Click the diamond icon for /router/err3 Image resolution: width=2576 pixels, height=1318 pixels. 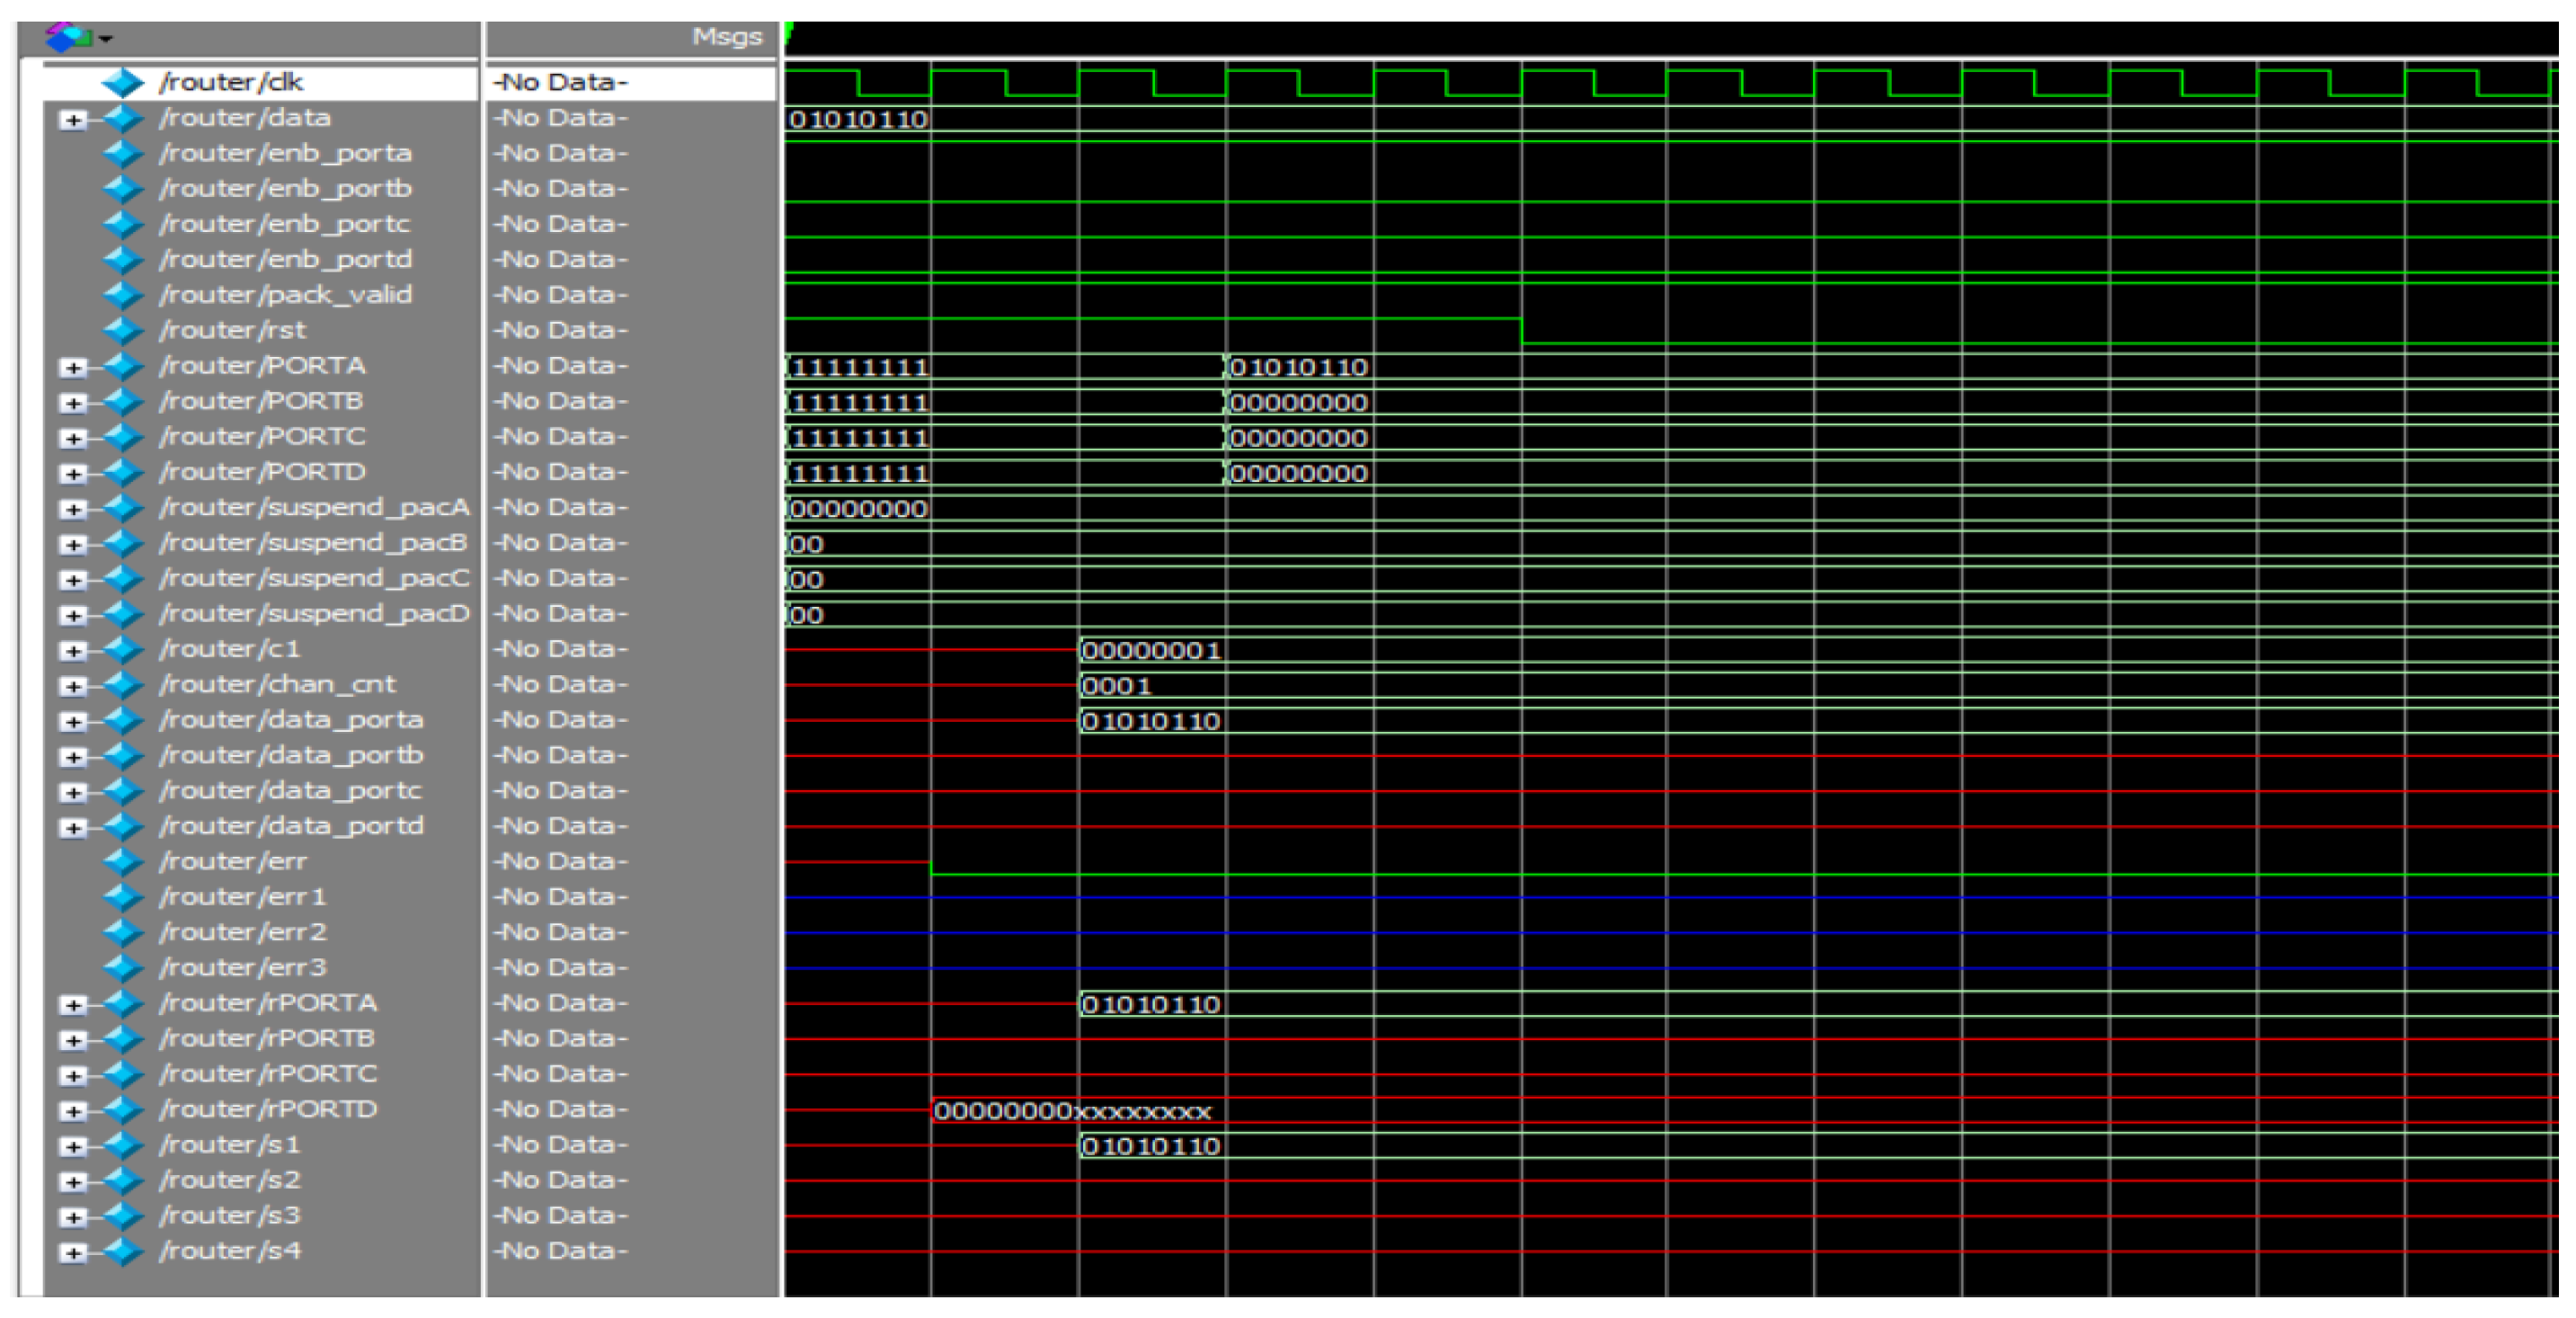[x=123, y=967]
